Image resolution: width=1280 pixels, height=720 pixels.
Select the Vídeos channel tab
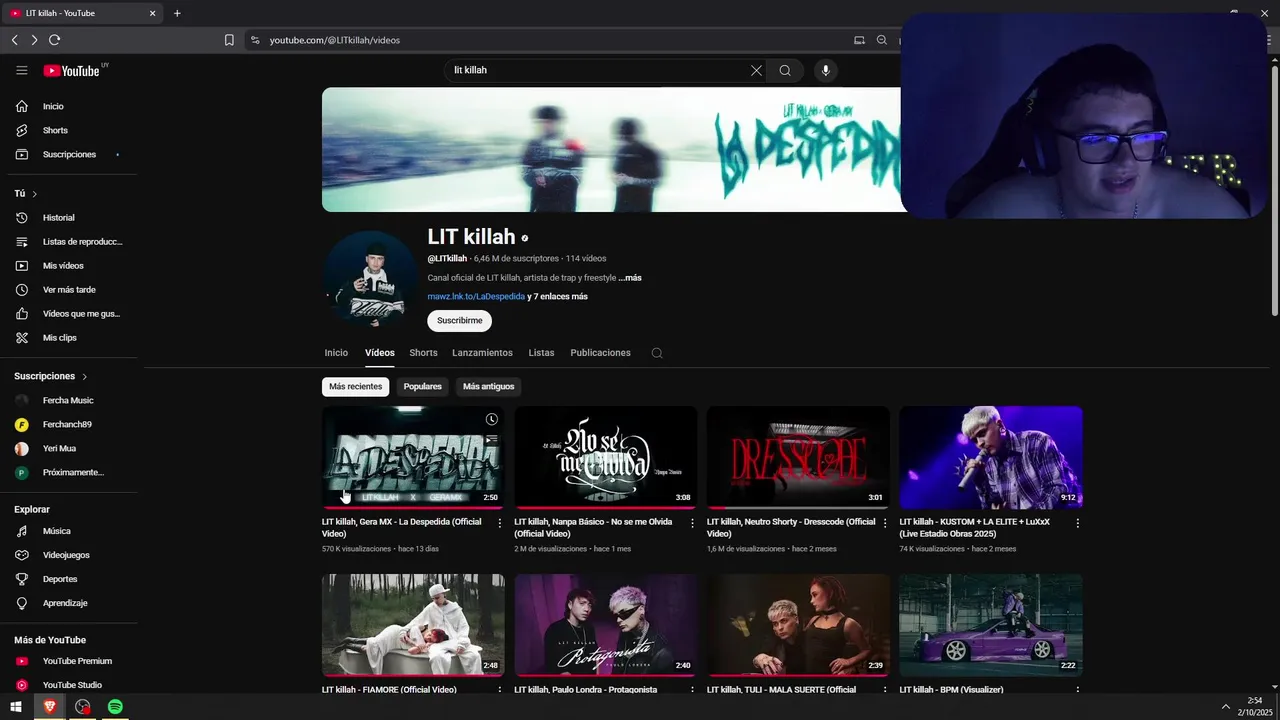(x=380, y=353)
